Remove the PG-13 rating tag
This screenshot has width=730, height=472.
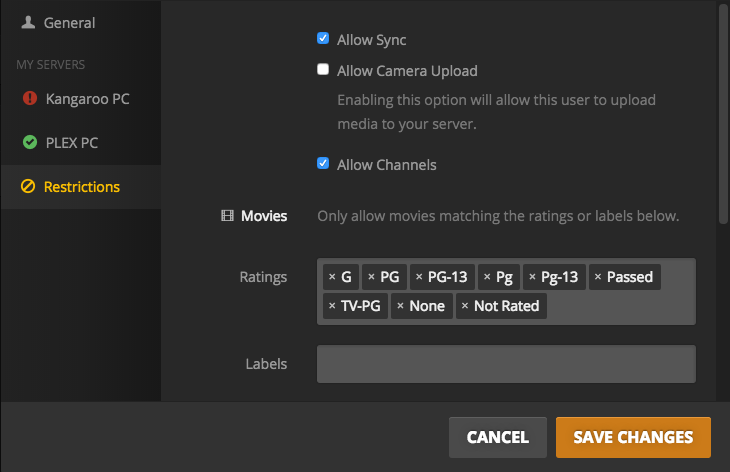[x=419, y=277]
